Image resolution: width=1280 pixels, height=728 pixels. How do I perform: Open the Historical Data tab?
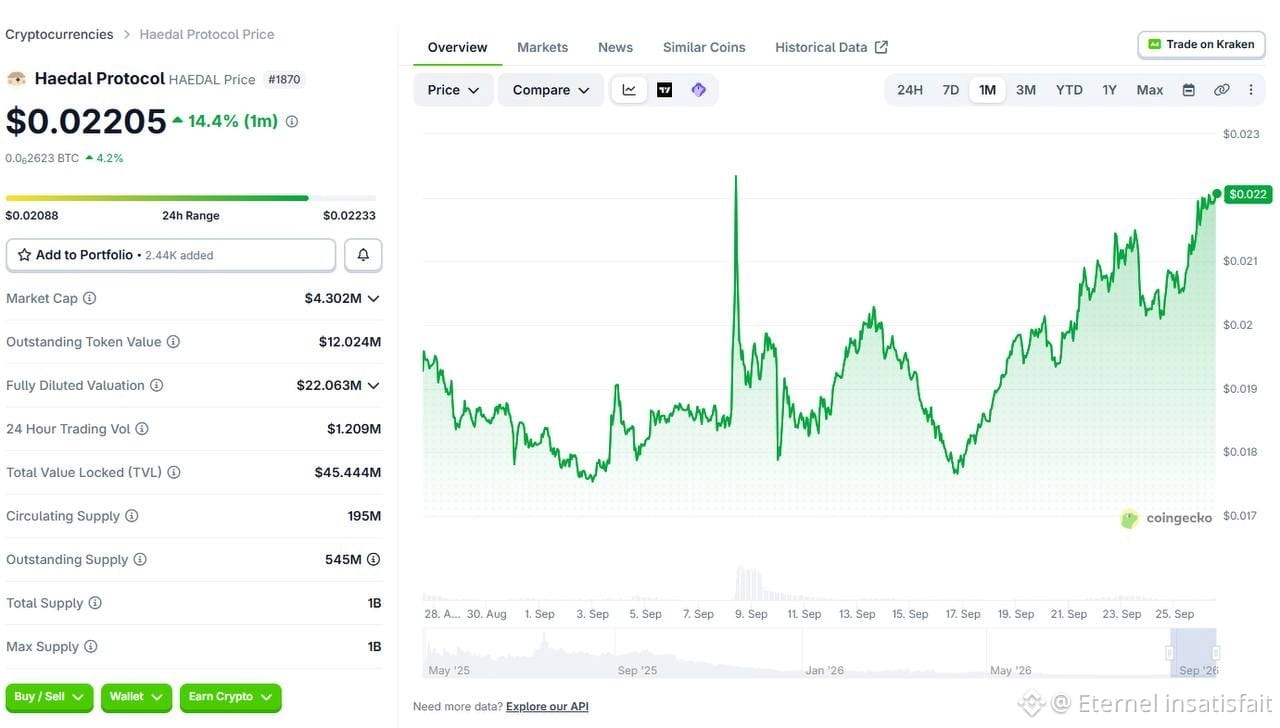831,47
